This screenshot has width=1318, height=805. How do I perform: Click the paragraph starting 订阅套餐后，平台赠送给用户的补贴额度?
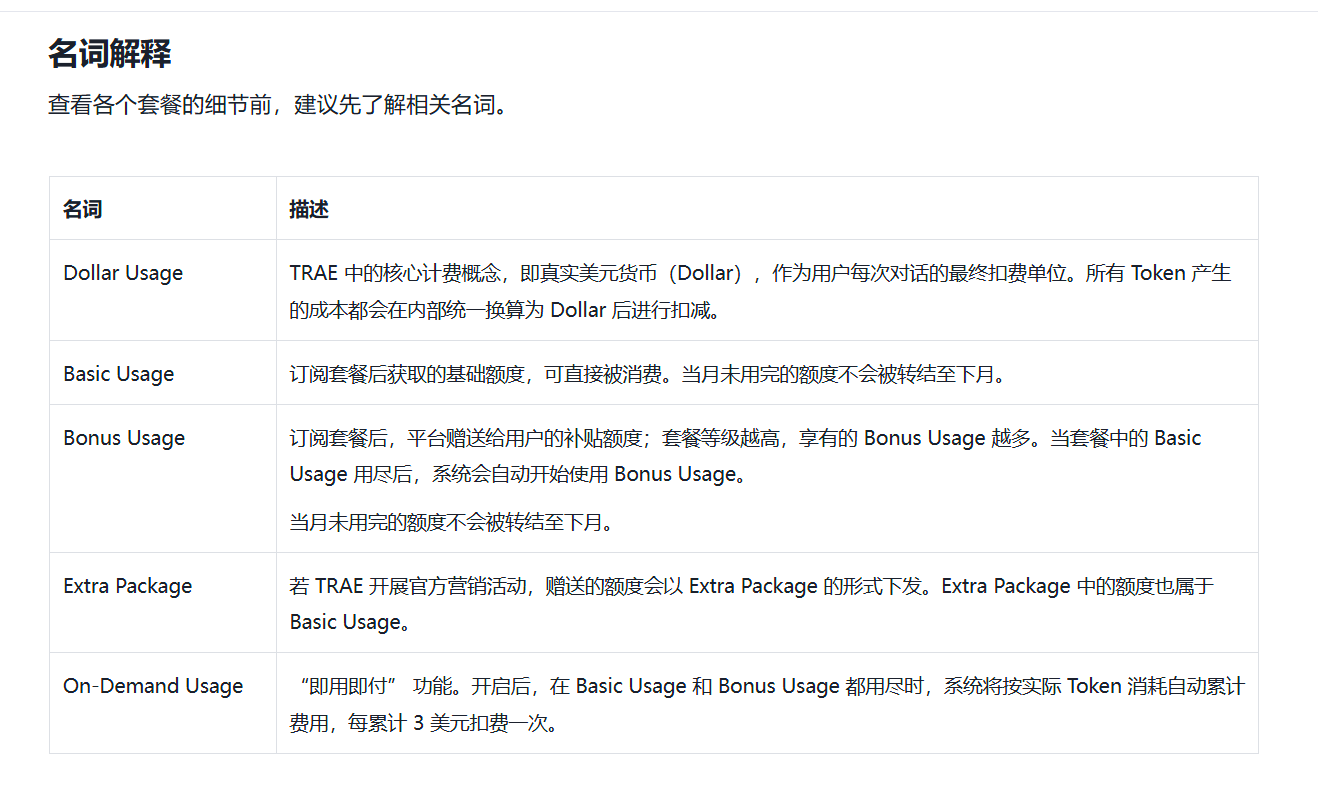(745, 455)
